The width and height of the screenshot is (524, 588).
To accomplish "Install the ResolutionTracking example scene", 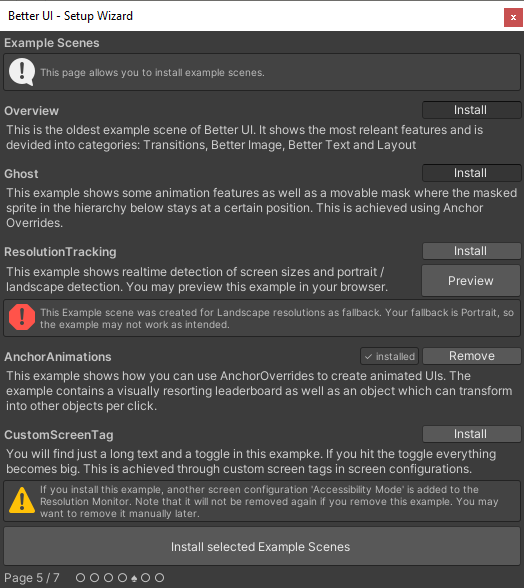I will tap(471, 251).
